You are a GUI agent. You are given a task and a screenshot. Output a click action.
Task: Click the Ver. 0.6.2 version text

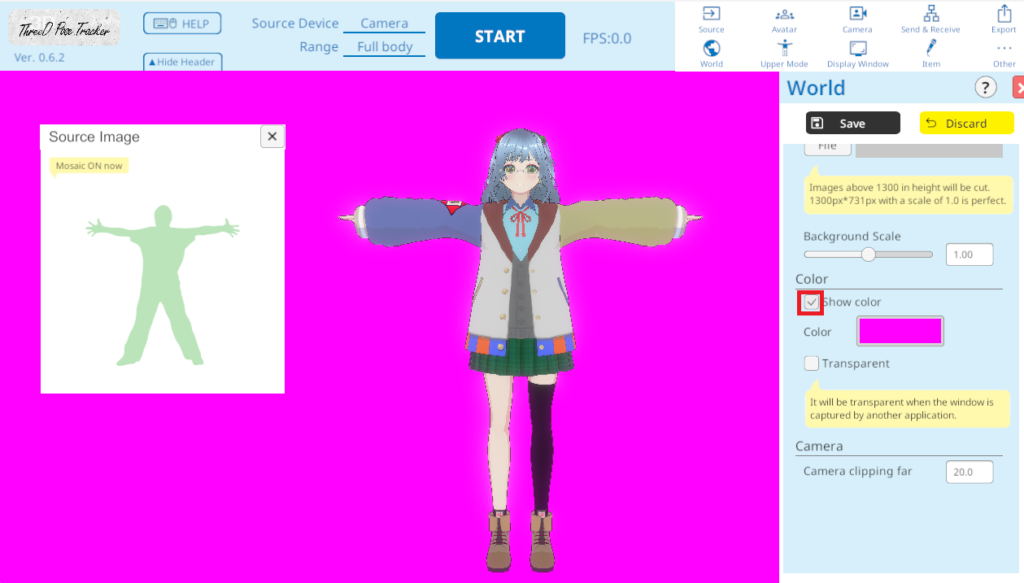click(x=39, y=57)
